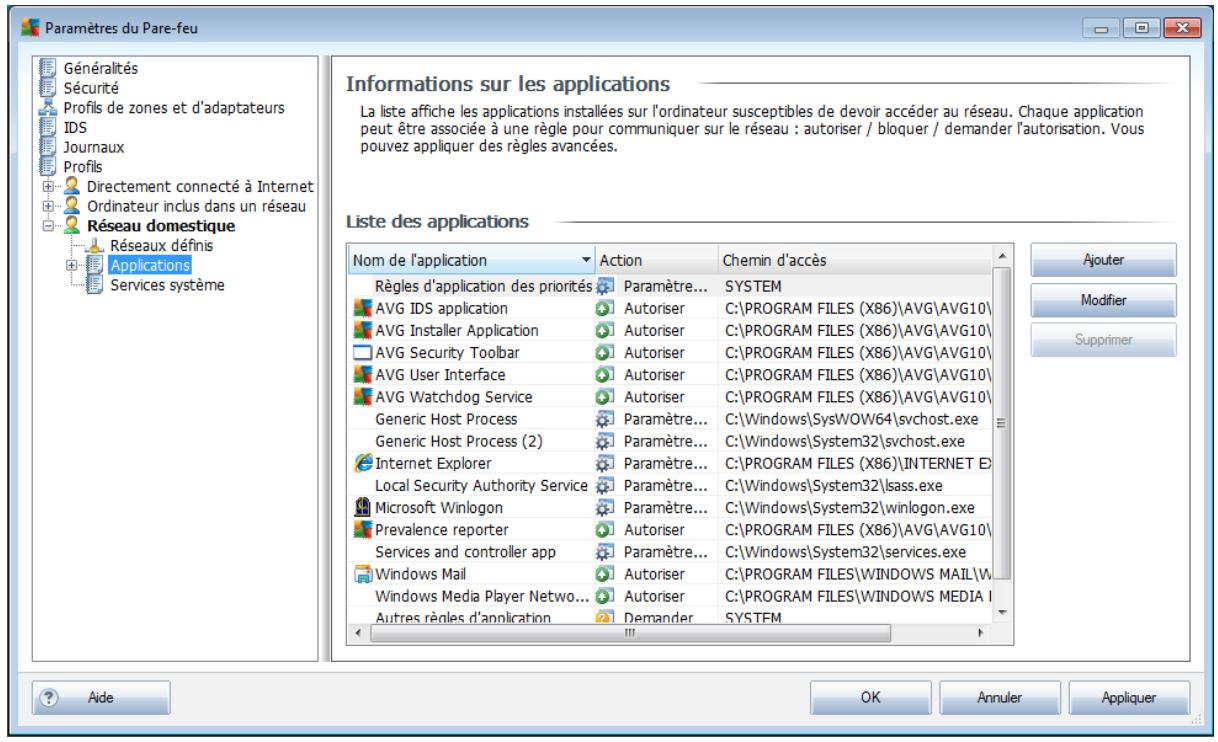Screen dimensions: 1218x742
Task: Click the Sécurité tree icon
Action: [48, 87]
